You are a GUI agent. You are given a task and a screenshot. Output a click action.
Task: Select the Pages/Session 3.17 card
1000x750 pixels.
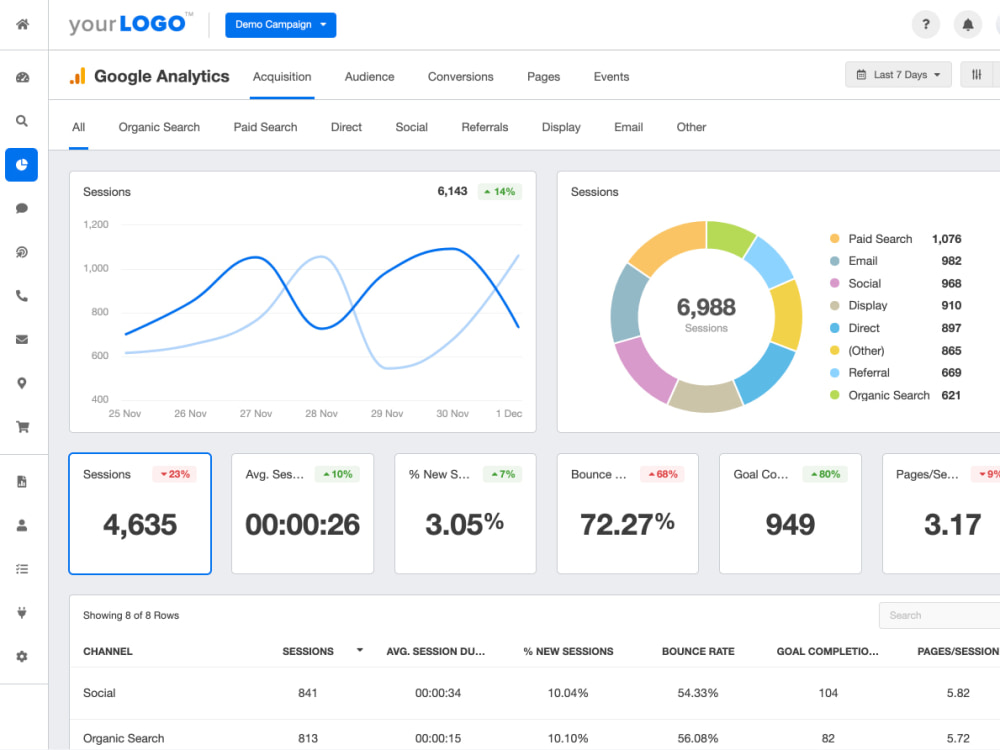[941, 513]
